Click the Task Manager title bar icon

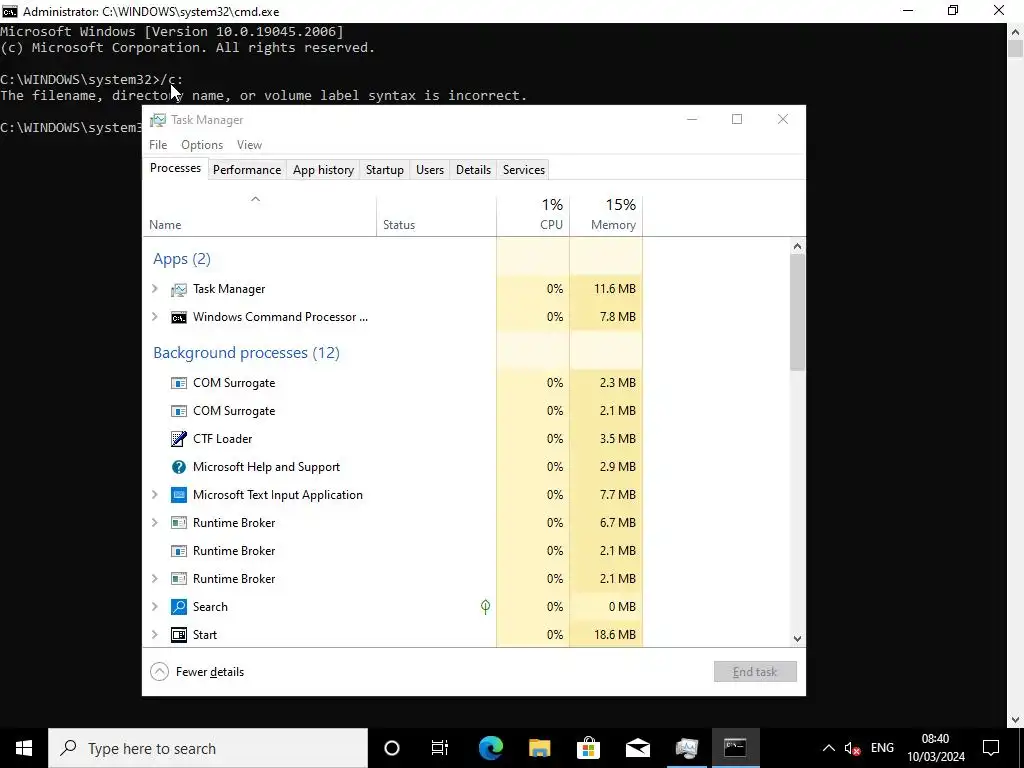pyautogui.click(x=157, y=120)
